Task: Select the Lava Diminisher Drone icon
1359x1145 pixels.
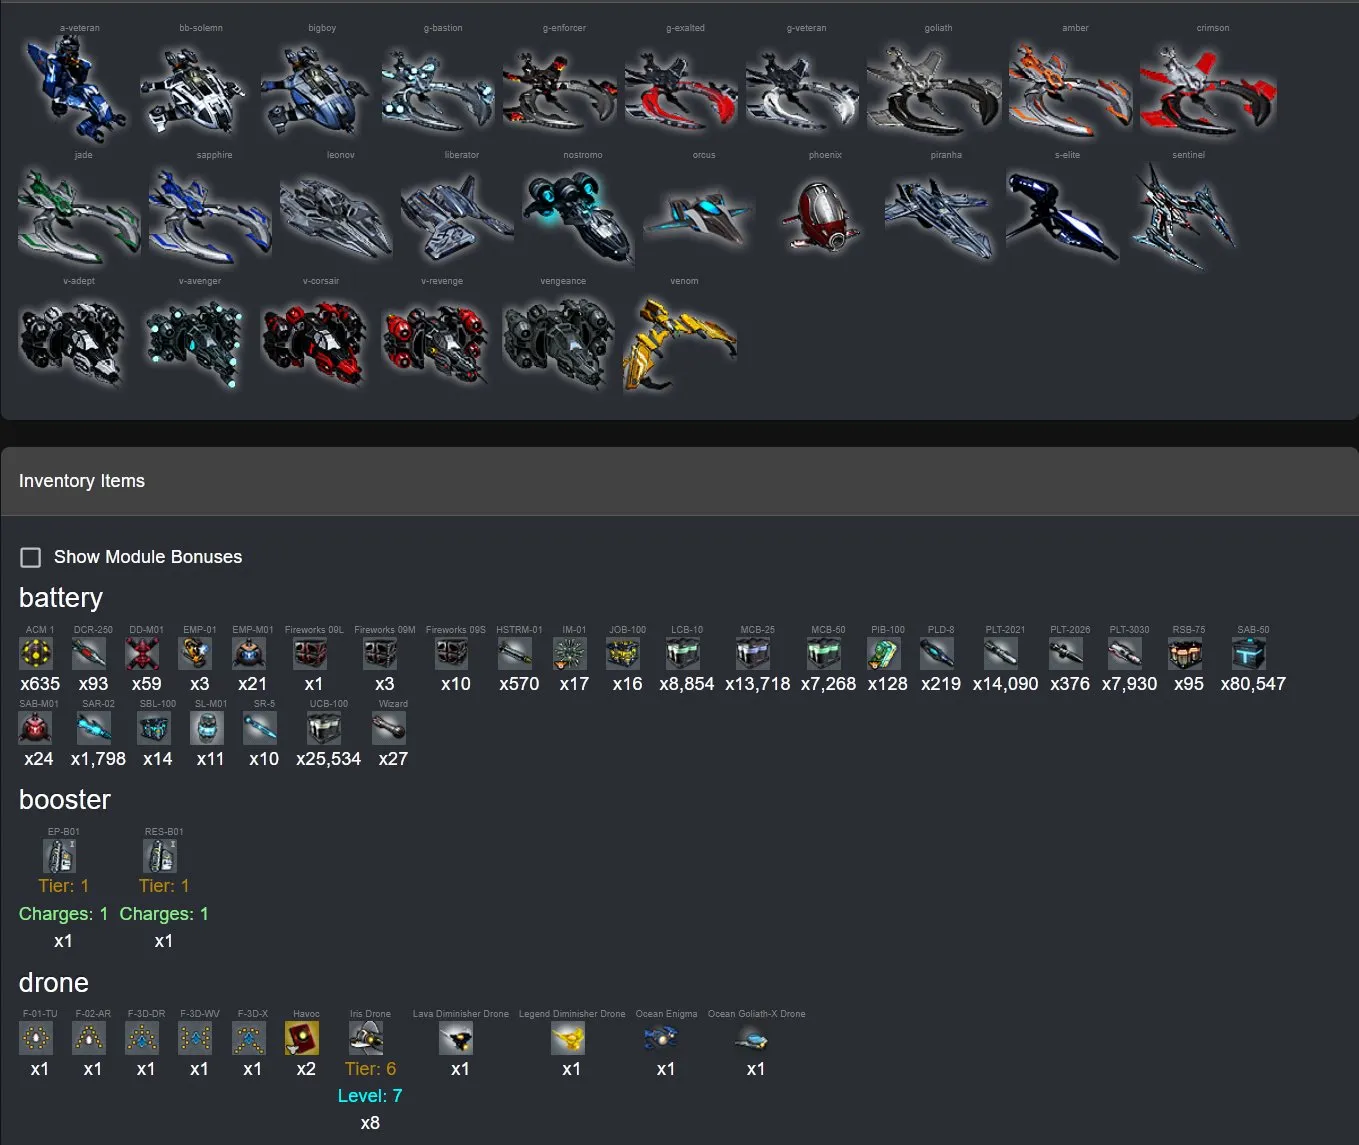Action: coord(457,1038)
